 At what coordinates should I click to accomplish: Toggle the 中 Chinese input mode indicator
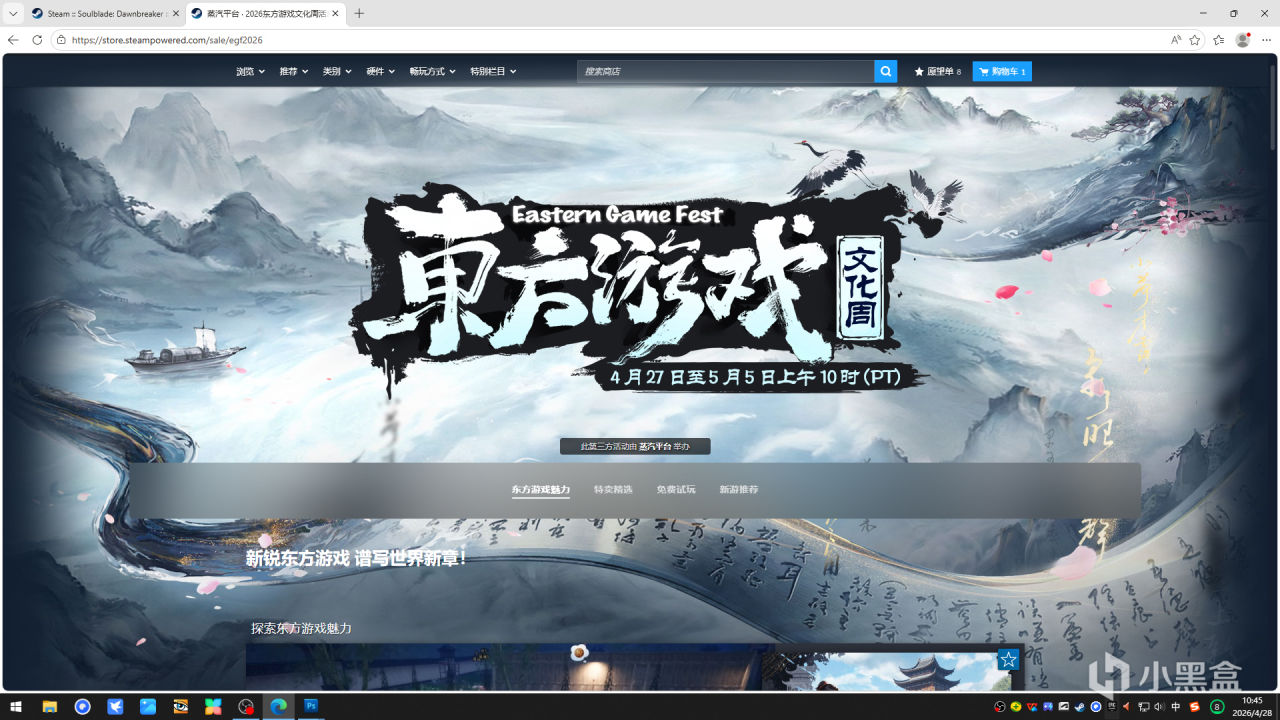click(x=1176, y=707)
